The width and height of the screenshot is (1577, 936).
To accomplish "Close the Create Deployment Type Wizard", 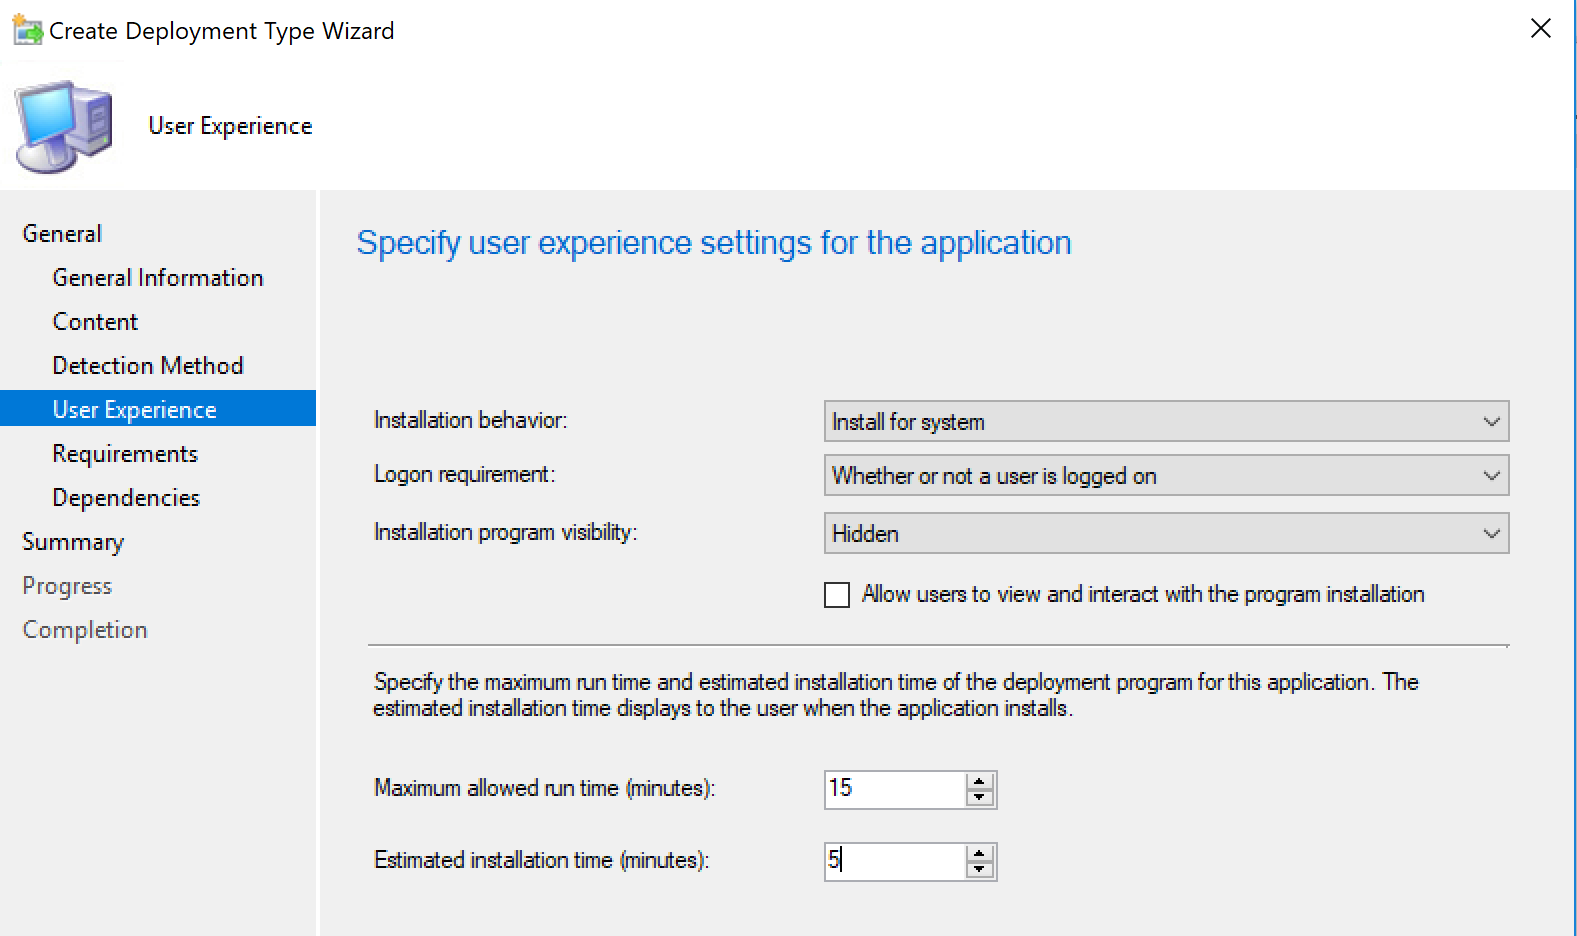I will pyautogui.click(x=1541, y=29).
